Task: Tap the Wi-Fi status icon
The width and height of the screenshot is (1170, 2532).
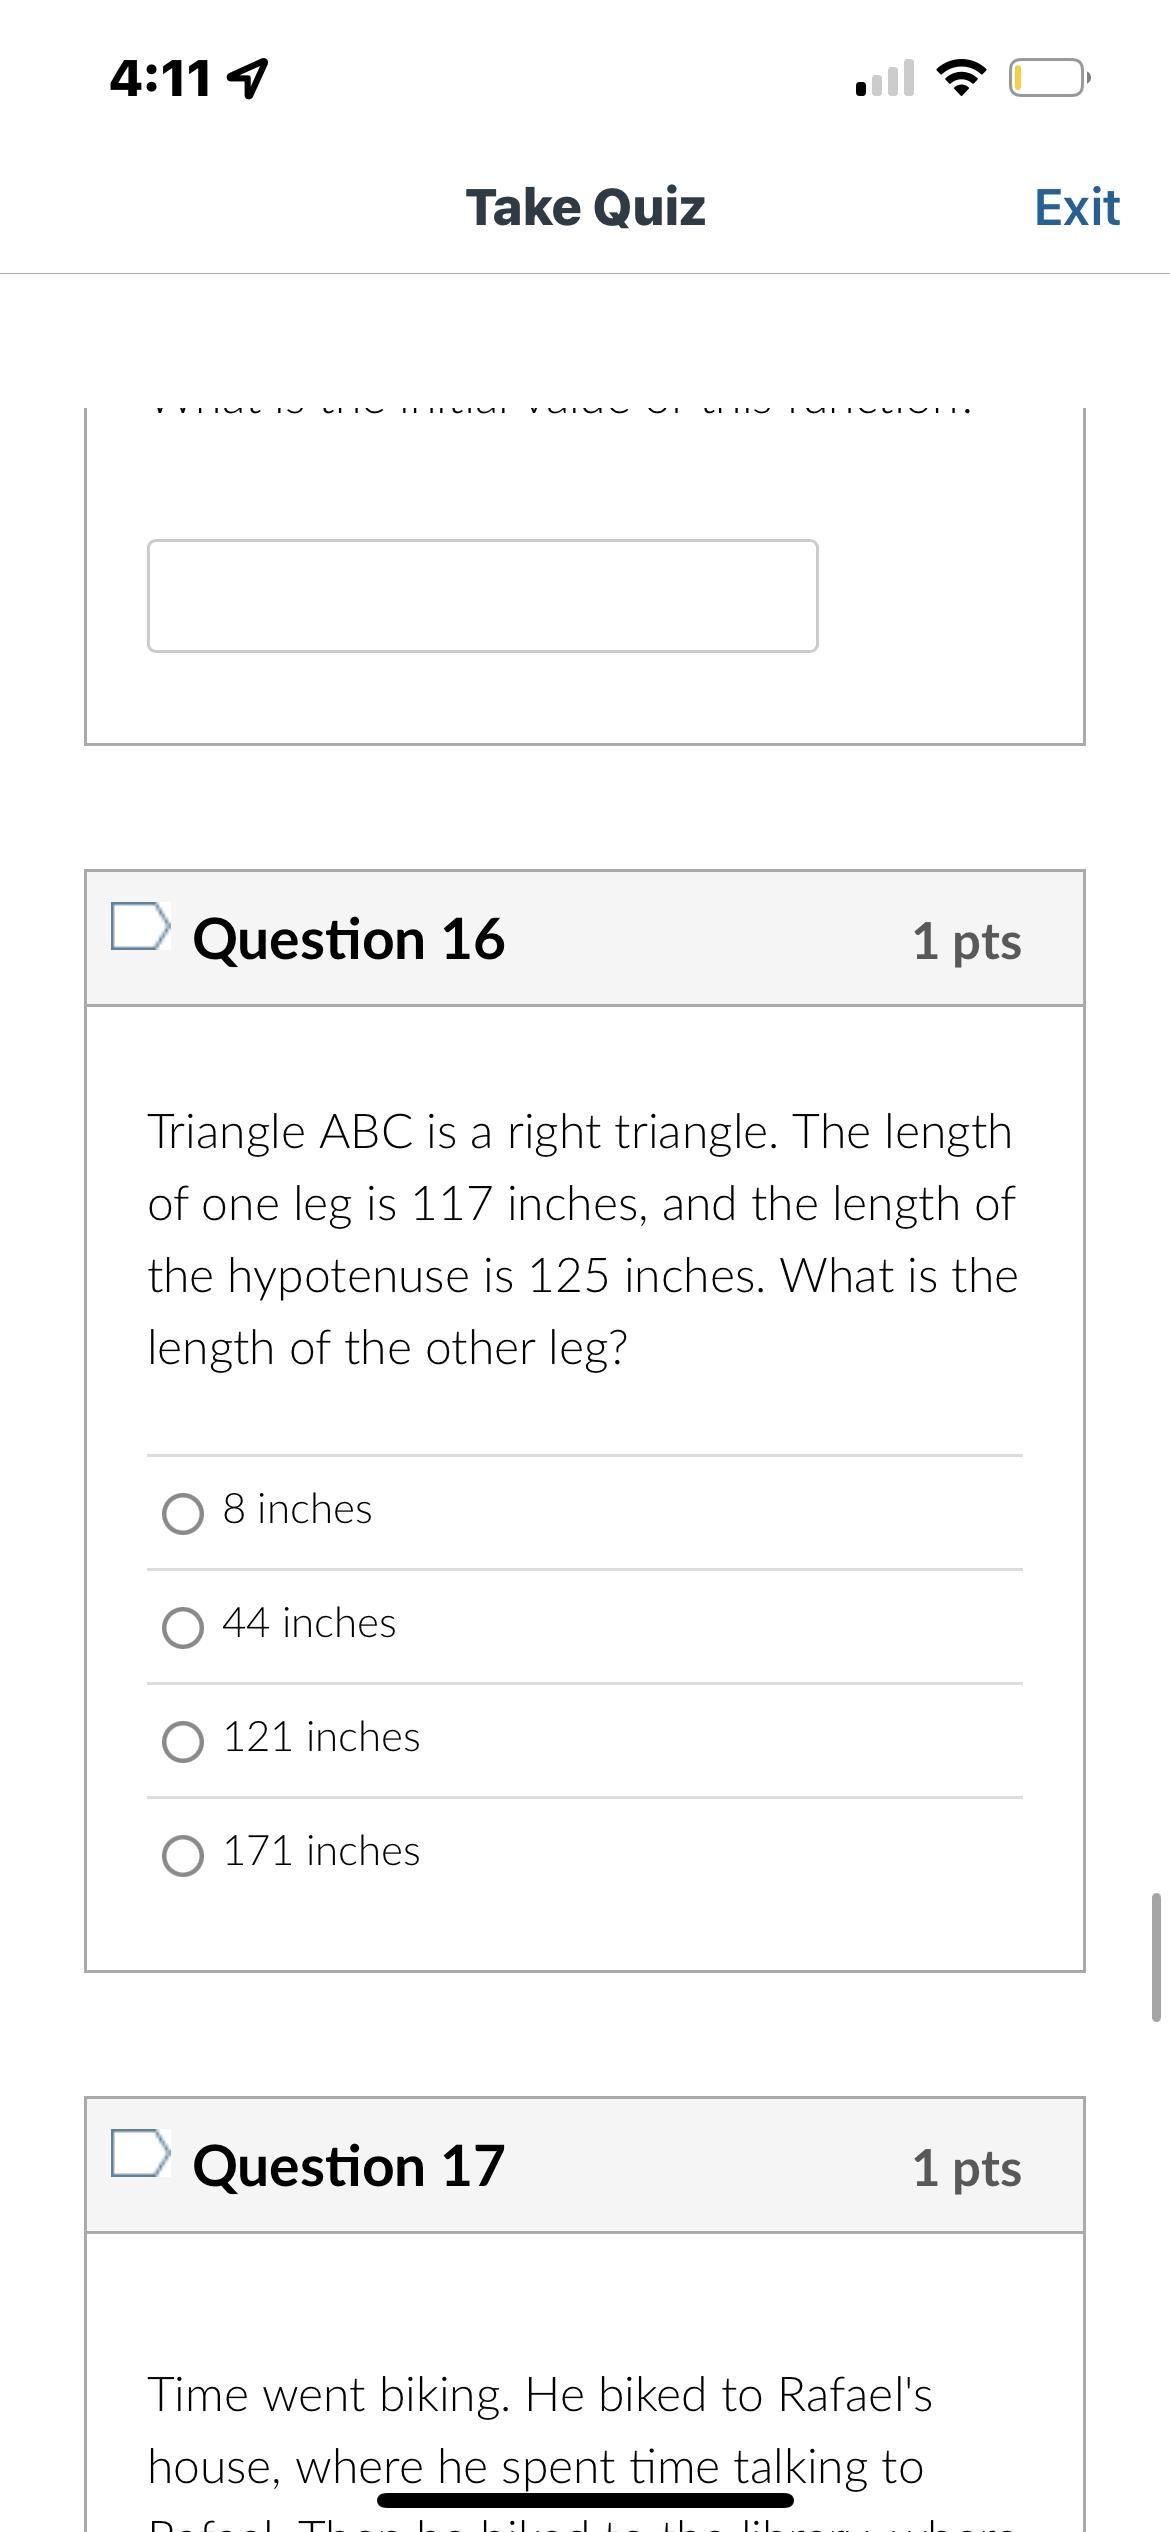Action: 961,77
